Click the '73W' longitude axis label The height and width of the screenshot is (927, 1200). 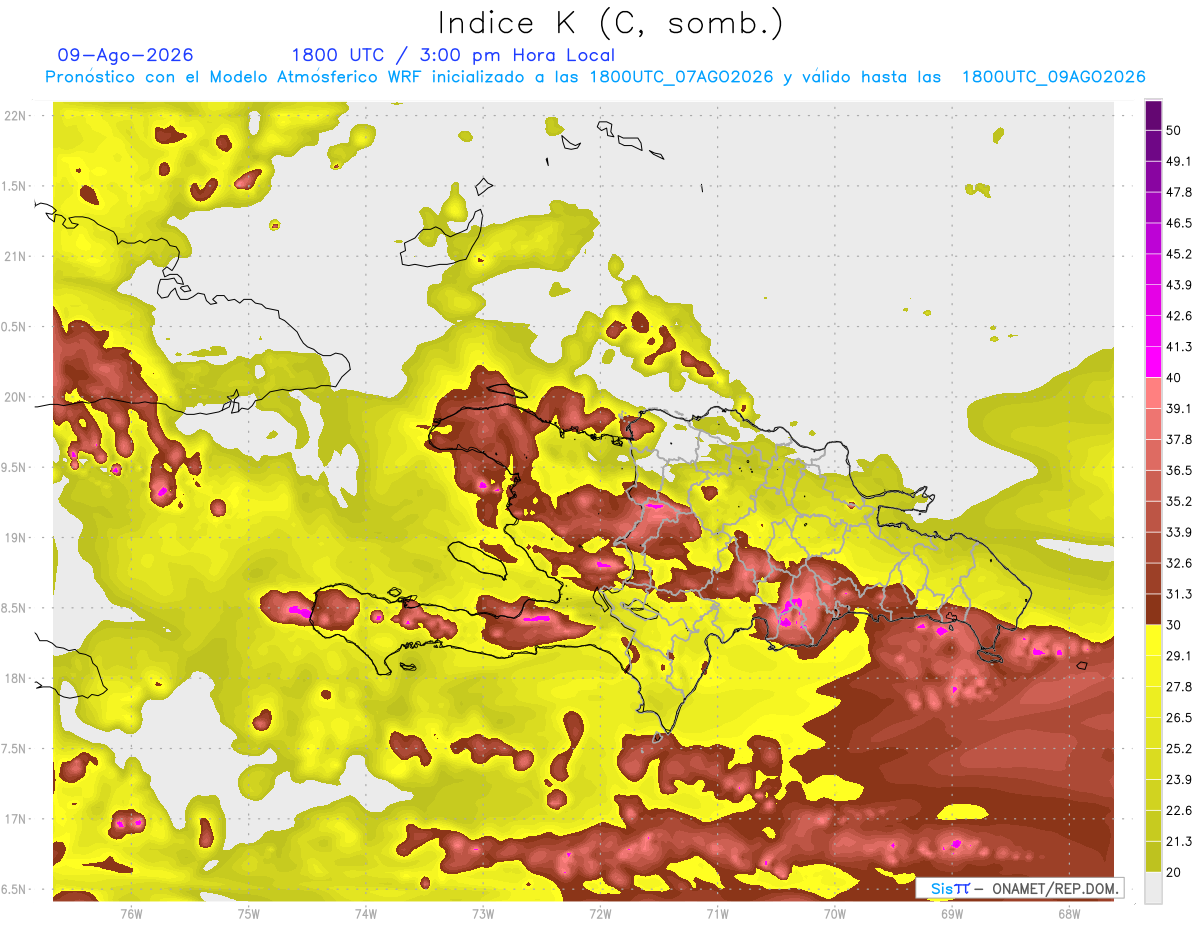point(483,914)
